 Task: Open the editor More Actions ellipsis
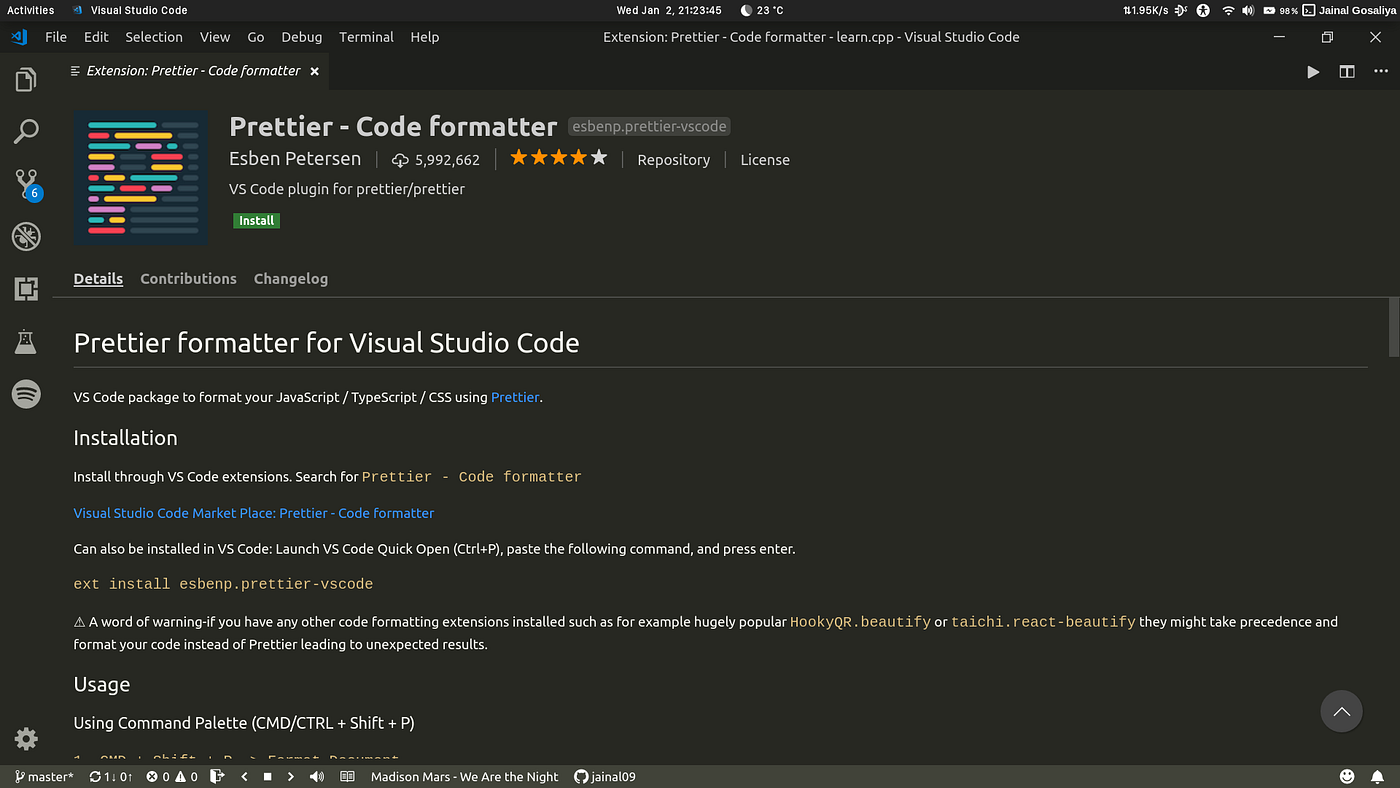[1380, 71]
